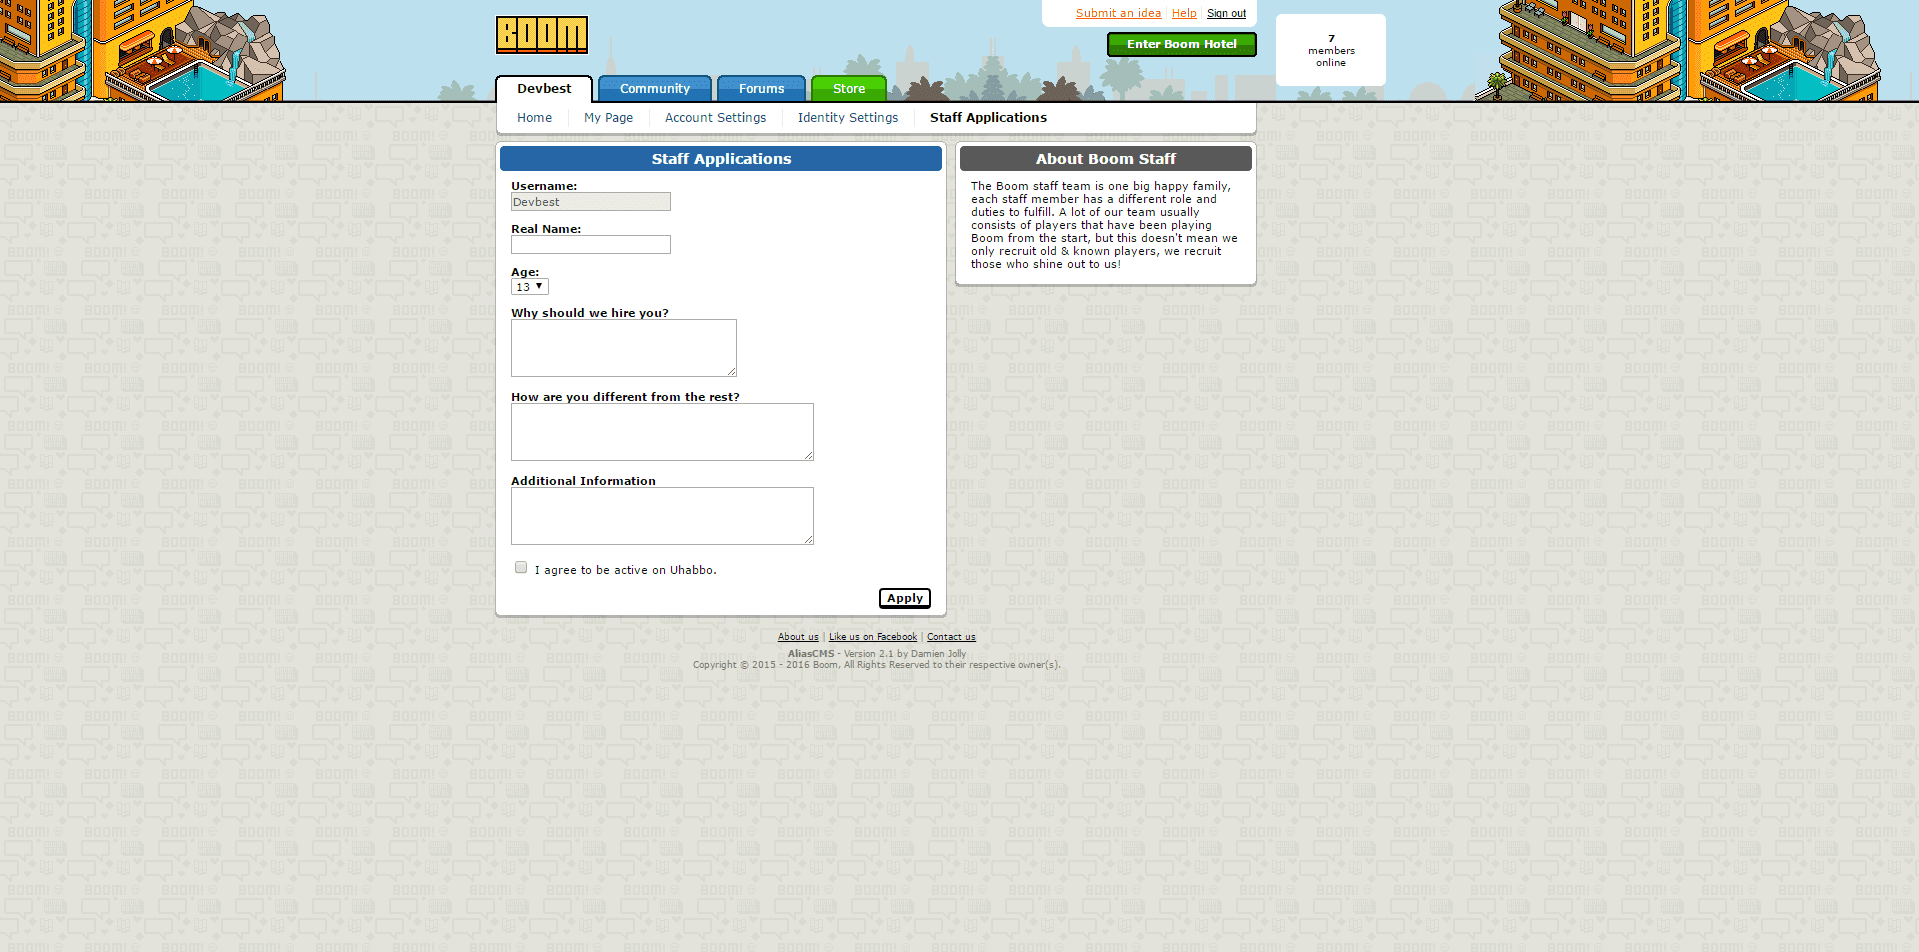Click Like us on Facebook link
1919x952 pixels.
[873, 637]
